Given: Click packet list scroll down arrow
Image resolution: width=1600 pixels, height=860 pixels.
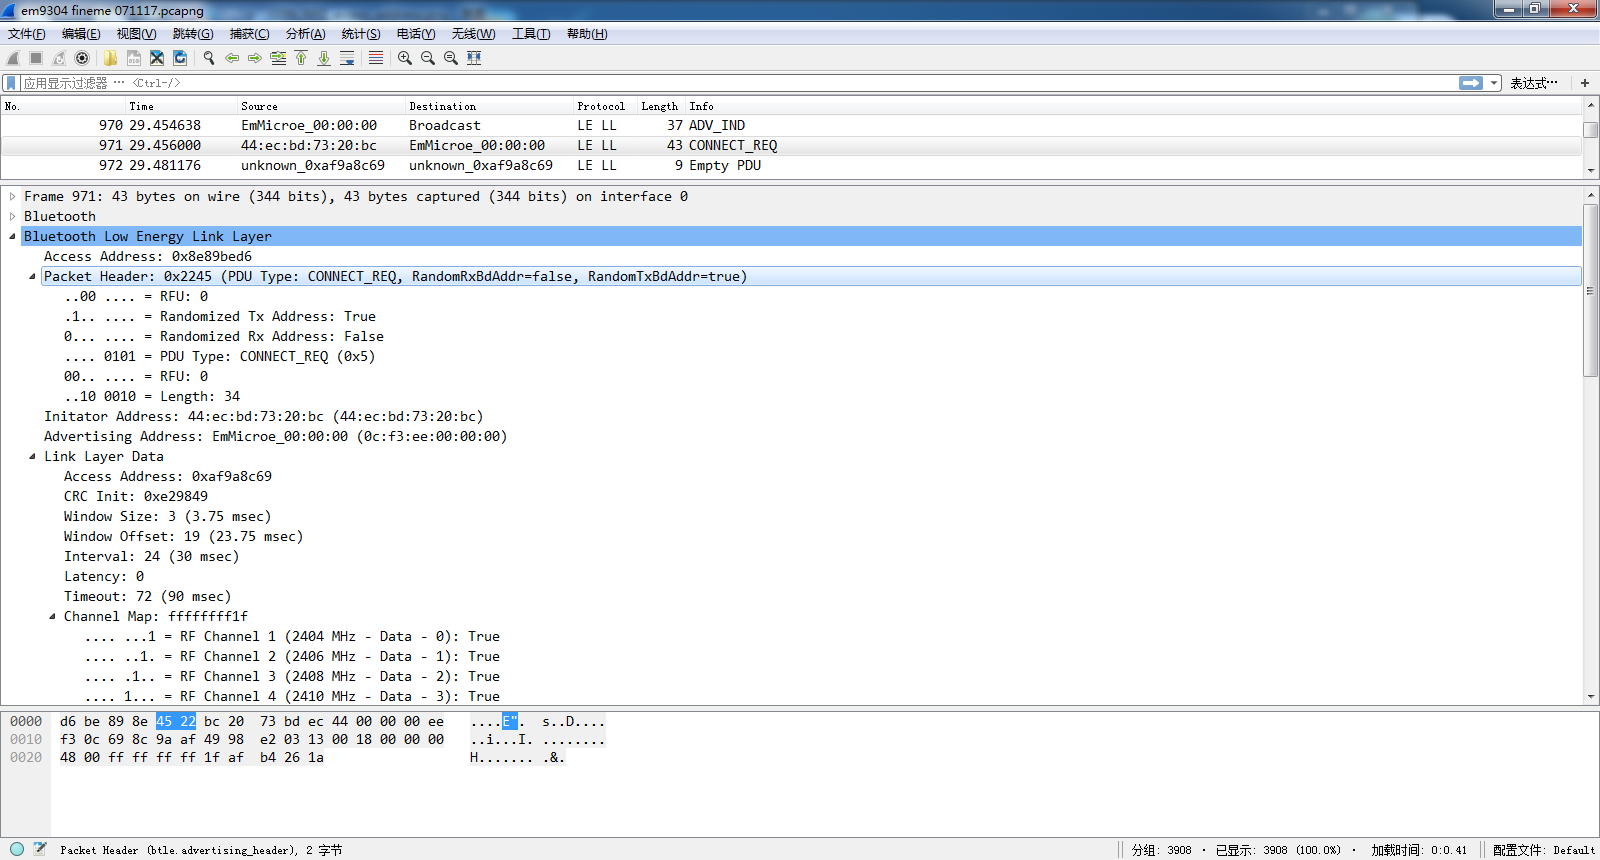Looking at the screenshot, I should pos(1590,170).
